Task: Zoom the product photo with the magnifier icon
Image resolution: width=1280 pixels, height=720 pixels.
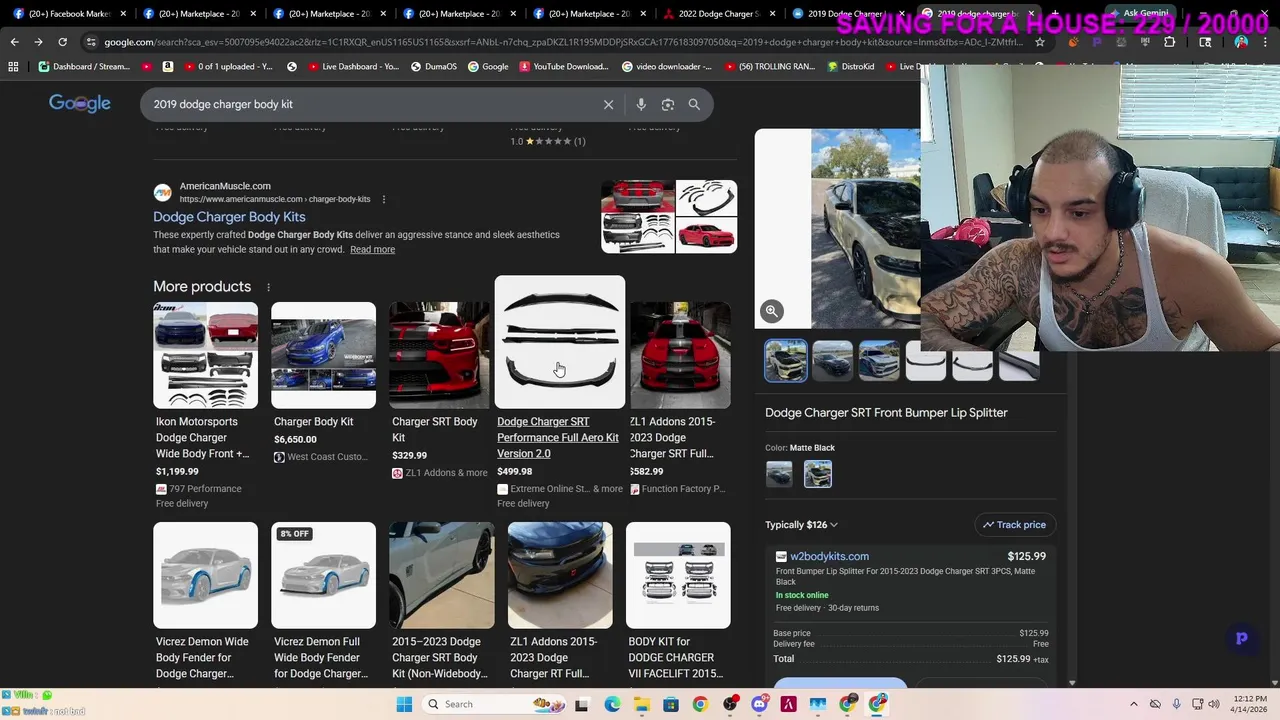Action: tap(771, 311)
